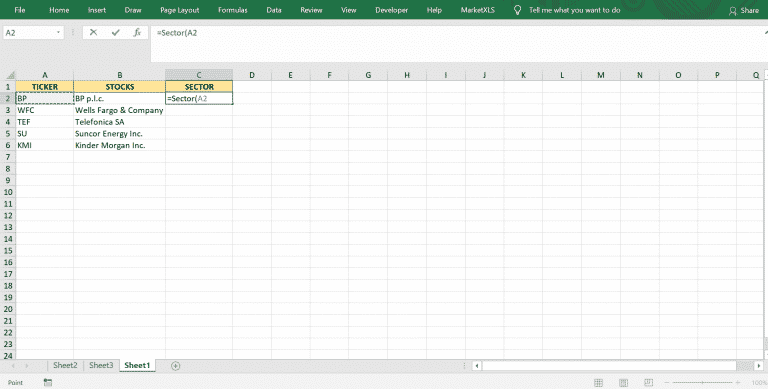Switch to Sheet2 tab
The height and width of the screenshot is (389, 768).
tap(65, 365)
